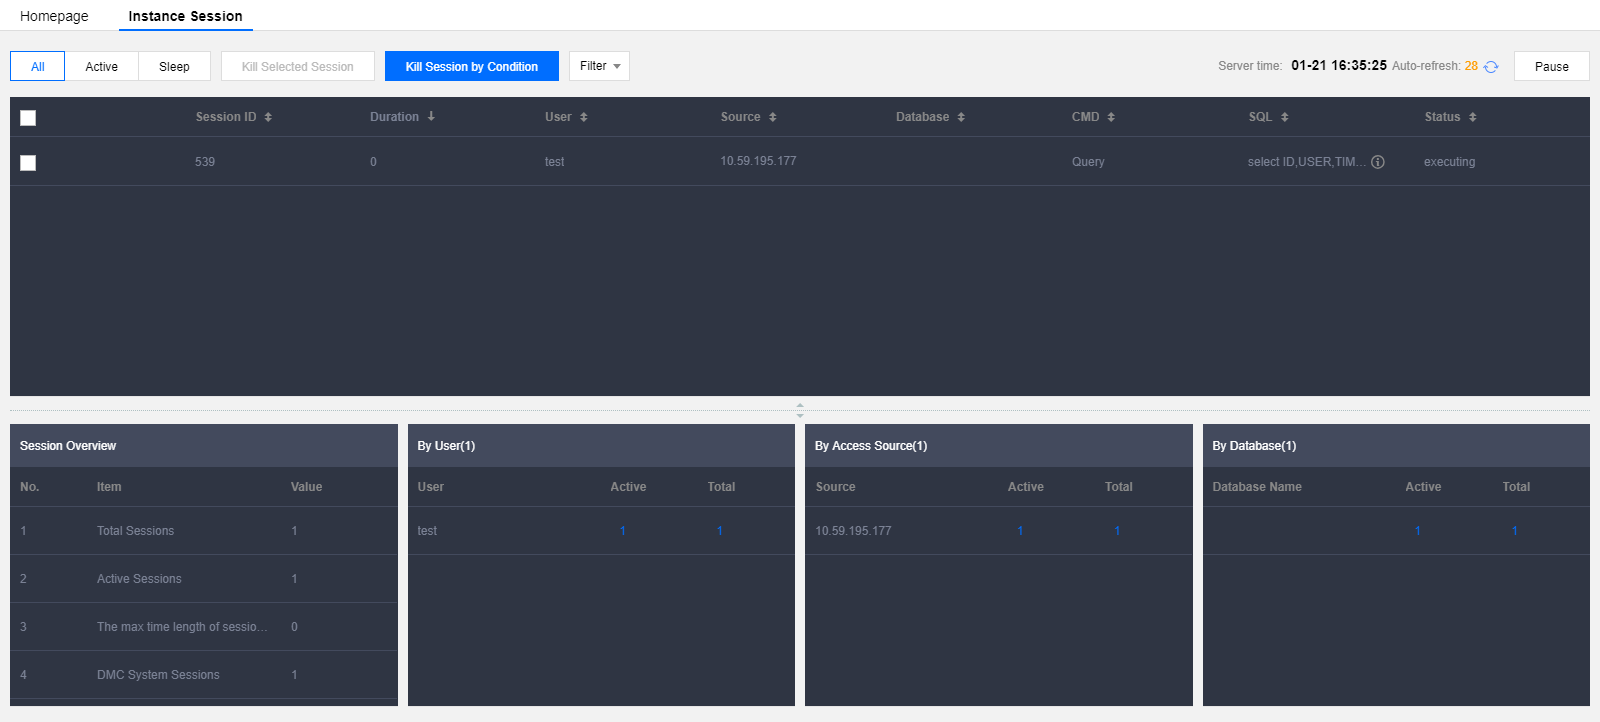Sort by Duration column arrow
The height and width of the screenshot is (722, 1600).
pos(431,117)
